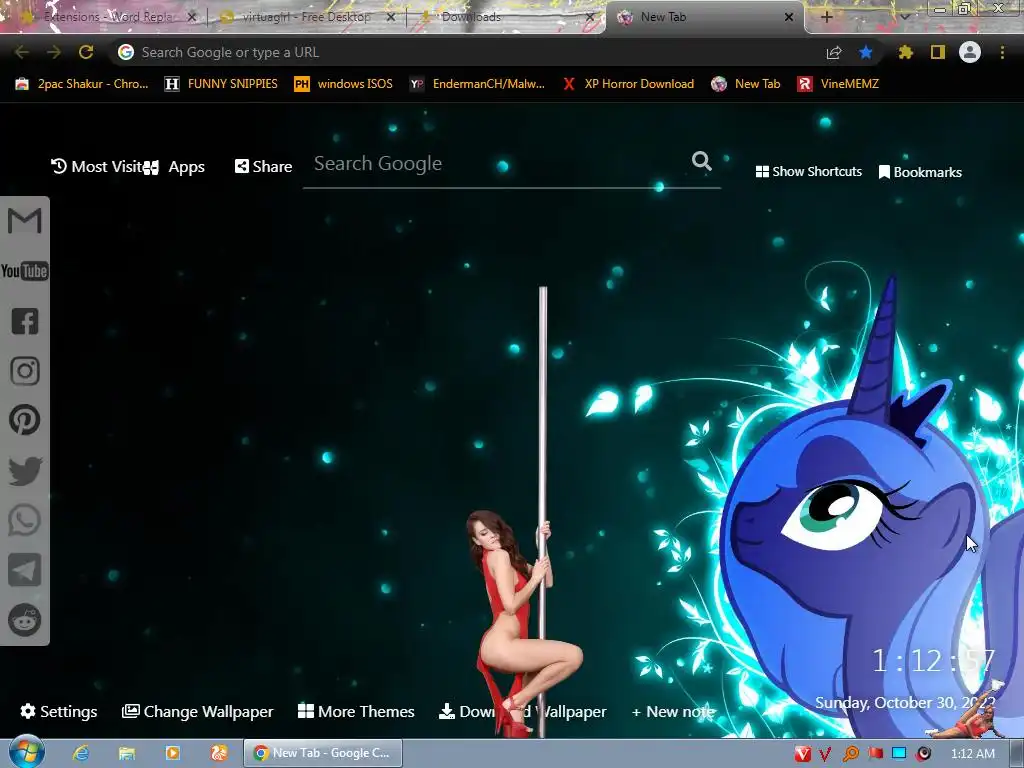
Task: Open Gmail from the page sidebar
Action: pos(25,221)
